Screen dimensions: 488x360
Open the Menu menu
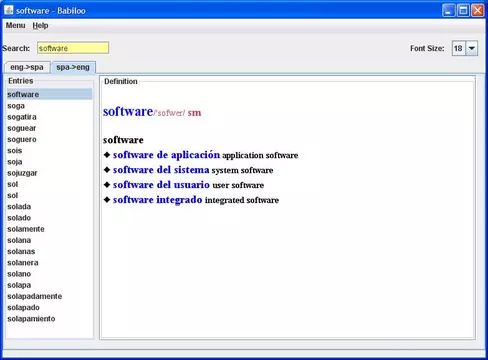click(x=15, y=25)
